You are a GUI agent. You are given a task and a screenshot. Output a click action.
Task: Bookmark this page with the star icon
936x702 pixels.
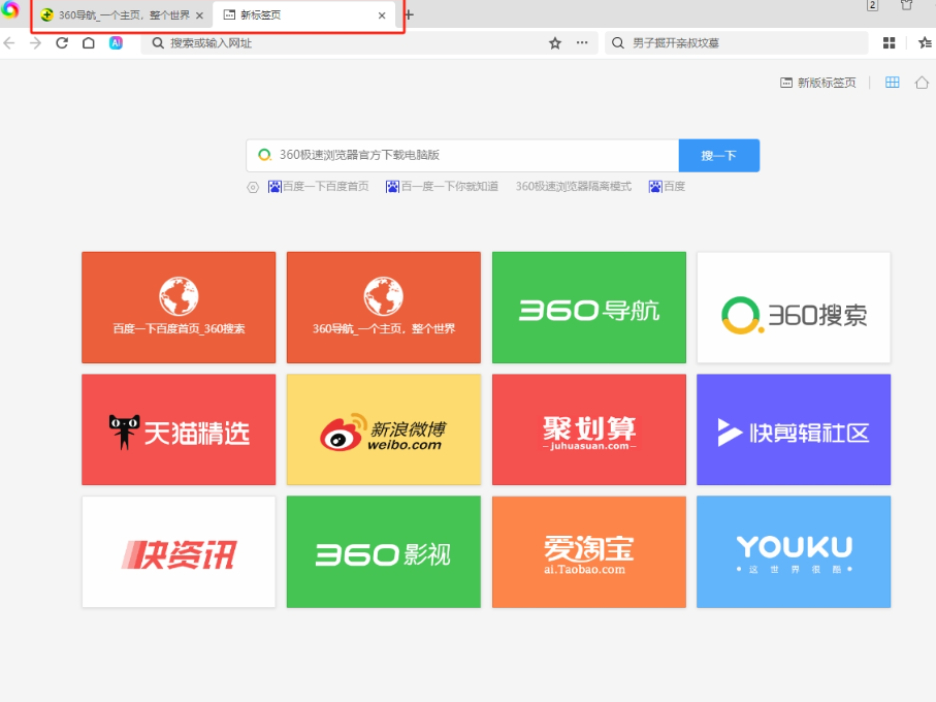point(555,43)
